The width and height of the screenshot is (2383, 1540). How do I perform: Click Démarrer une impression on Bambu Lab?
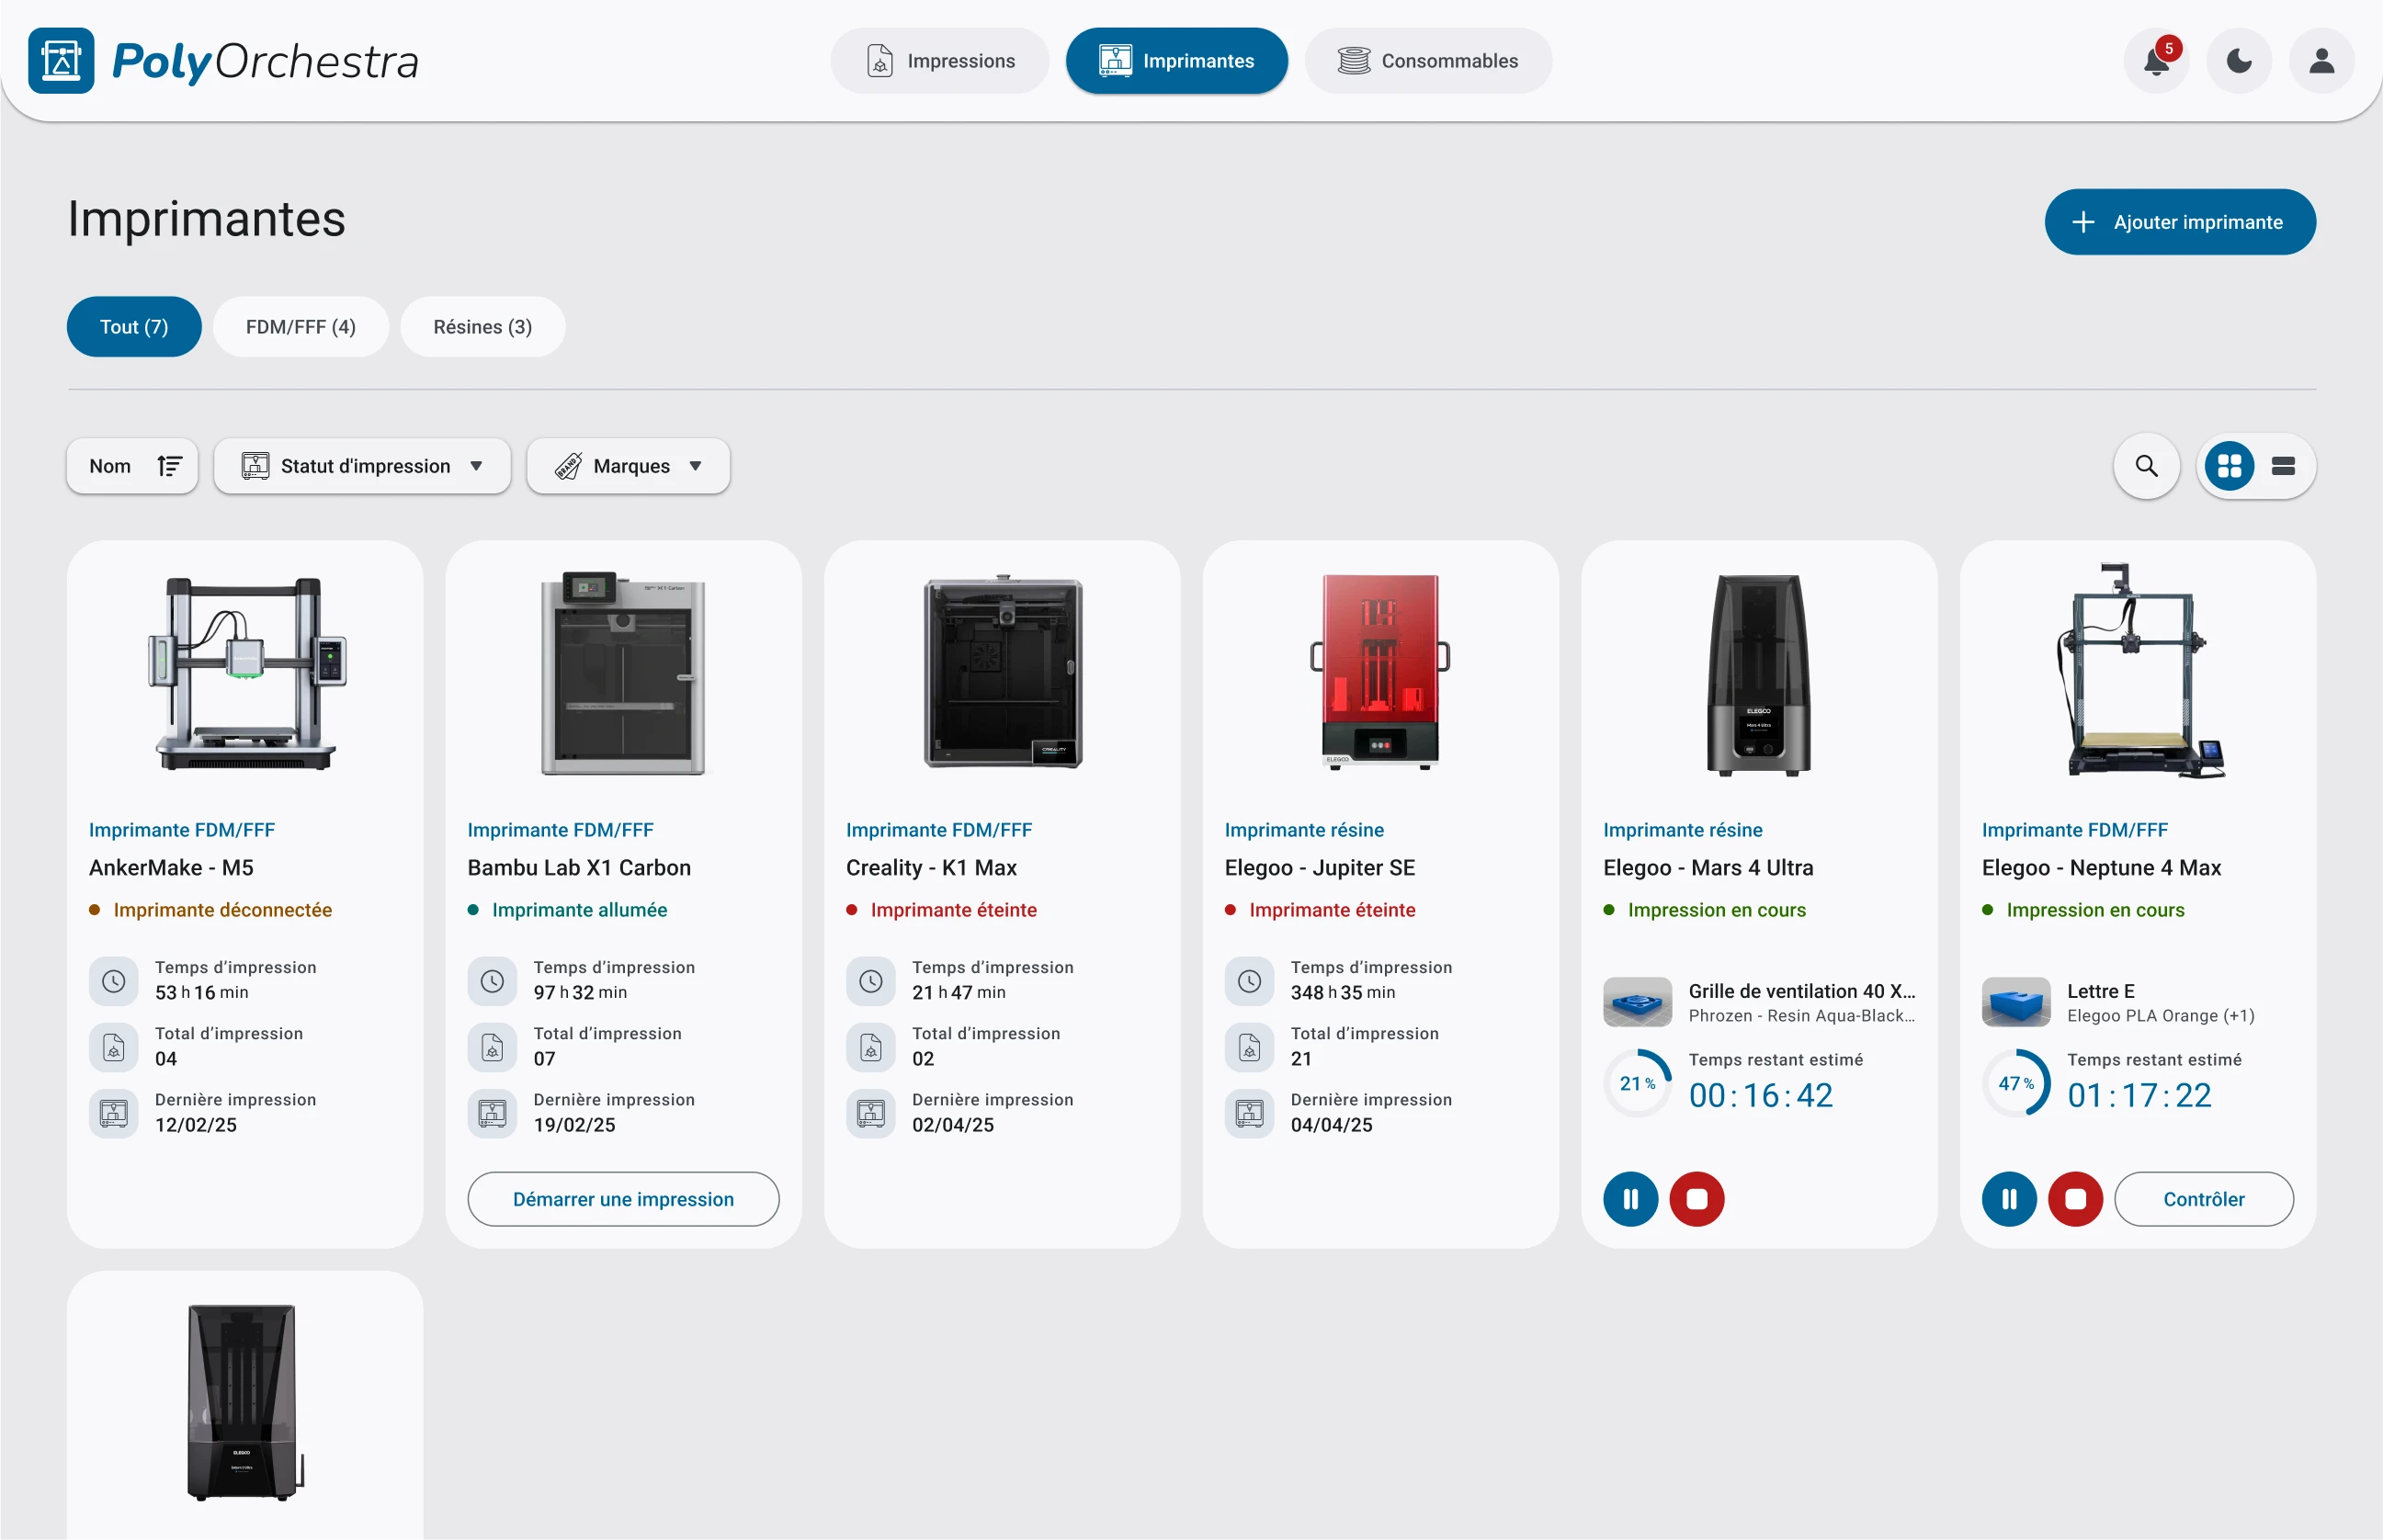point(623,1199)
